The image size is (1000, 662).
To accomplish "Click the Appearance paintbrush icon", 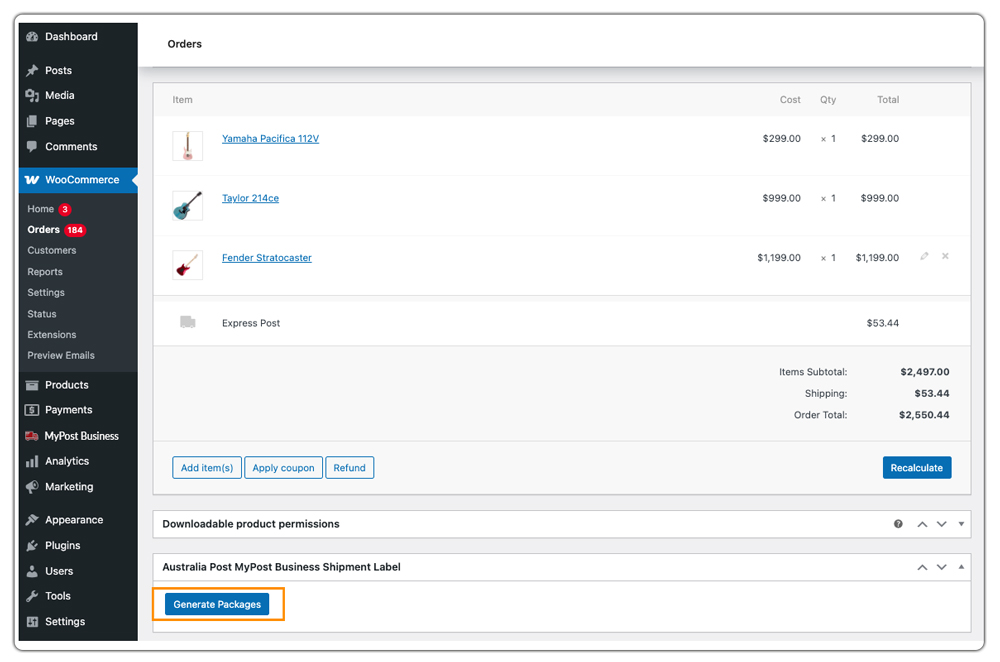I will click(32, 520).
